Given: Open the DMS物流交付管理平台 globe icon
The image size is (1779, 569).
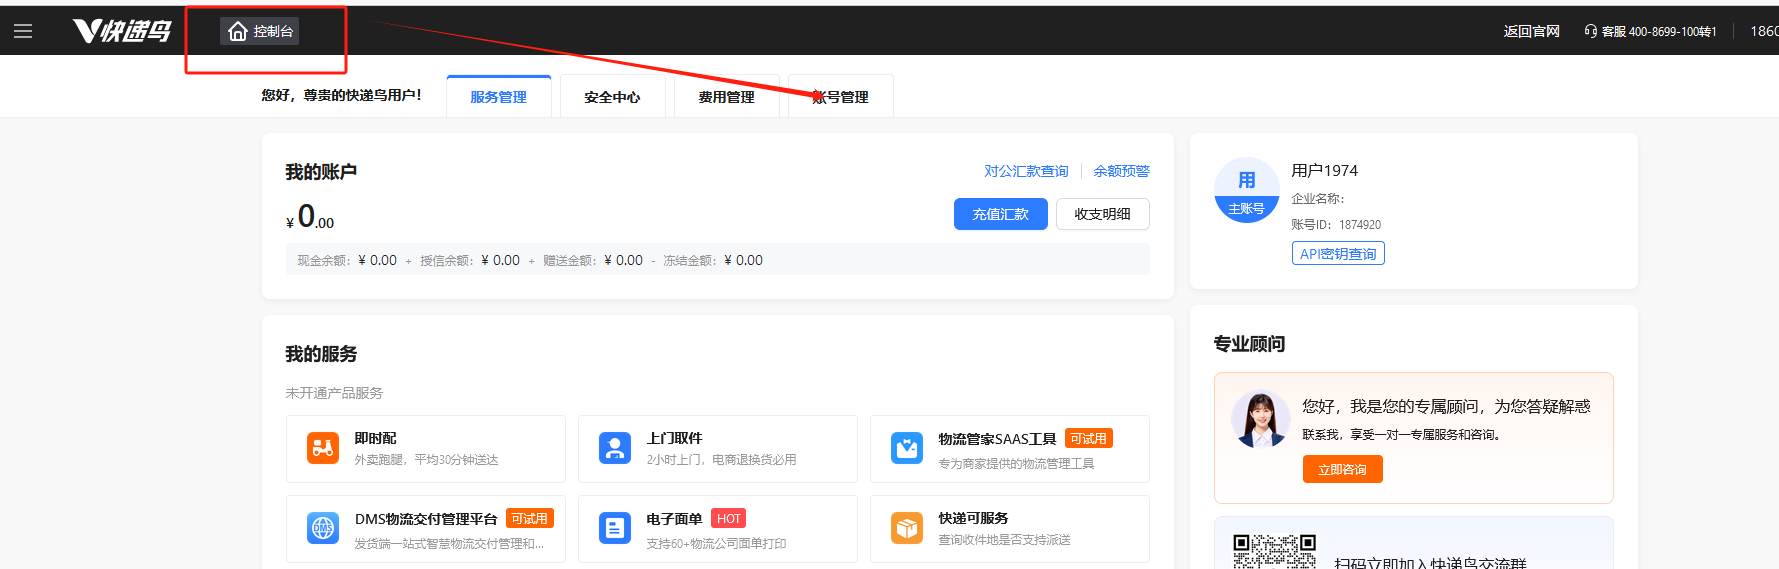Looking at the screenshot, I should coord(323,528).
